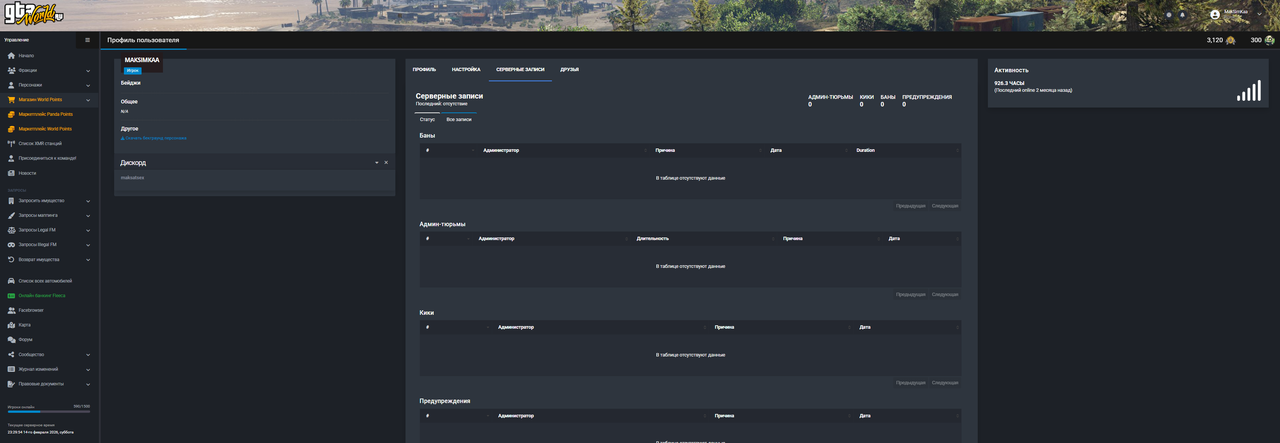Click the Фракции people icon
This screenshot has width=1280, height=443.
pos(11,70)
